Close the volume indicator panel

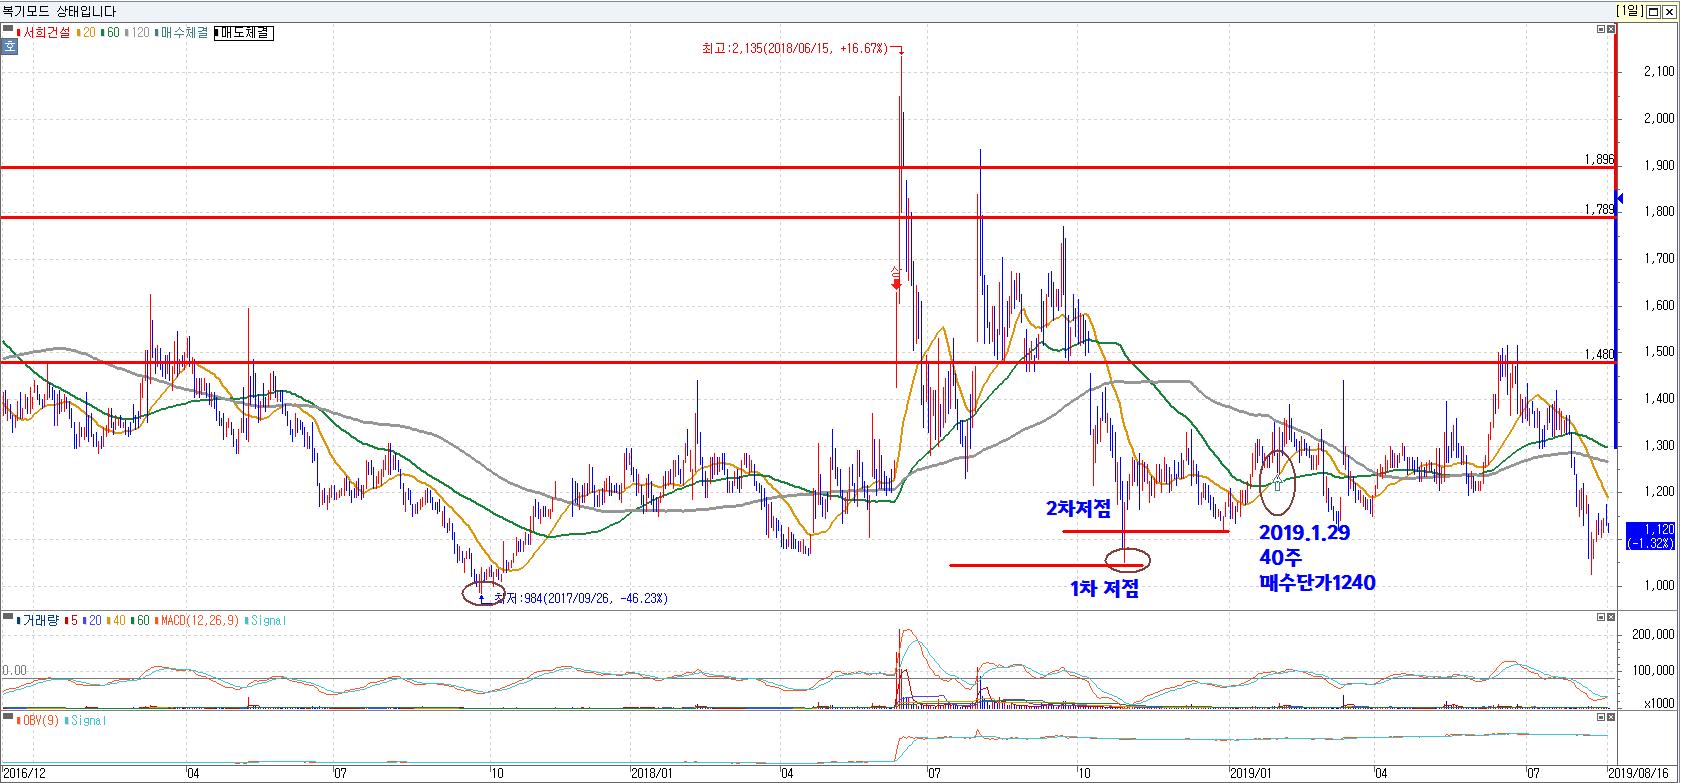(1610, 618)
